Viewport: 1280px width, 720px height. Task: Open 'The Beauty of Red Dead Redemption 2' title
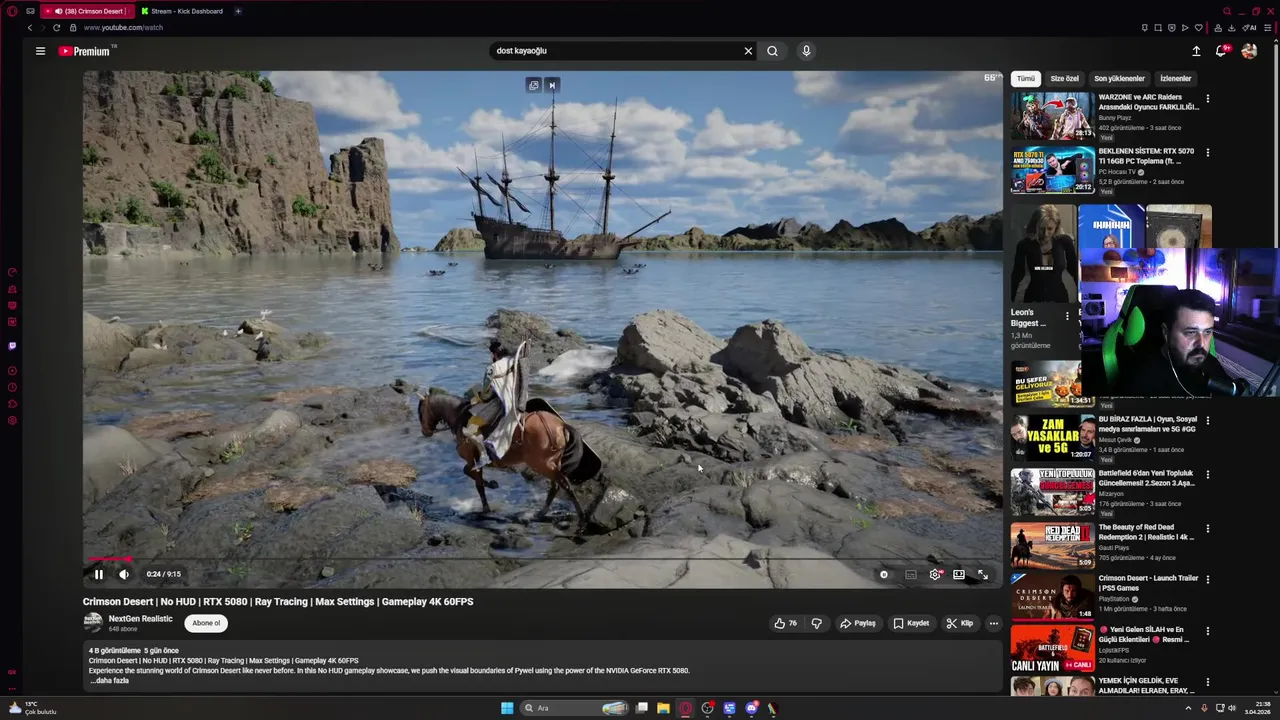pos(1146,532)
